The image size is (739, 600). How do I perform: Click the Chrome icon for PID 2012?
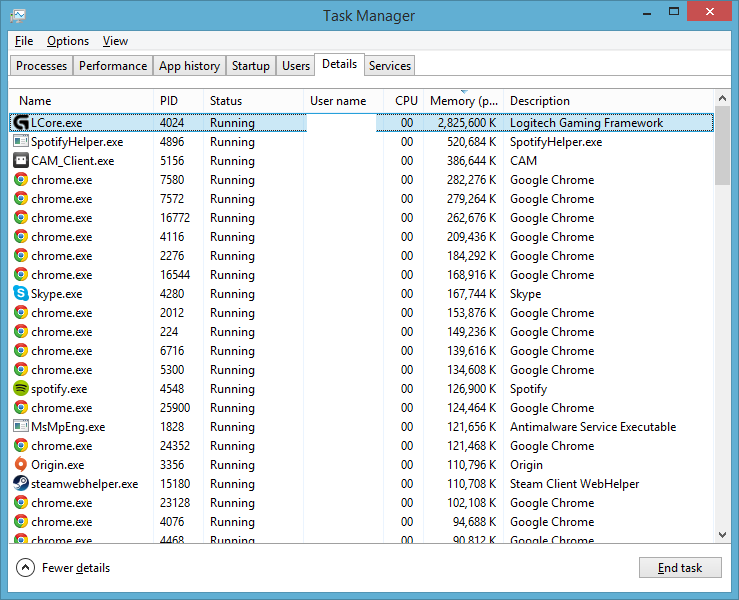21,312
